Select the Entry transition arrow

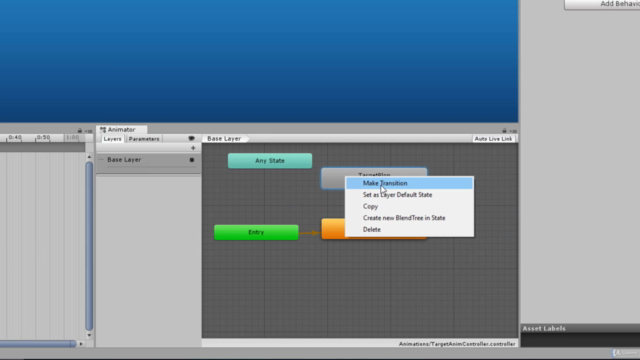(310, 233)
